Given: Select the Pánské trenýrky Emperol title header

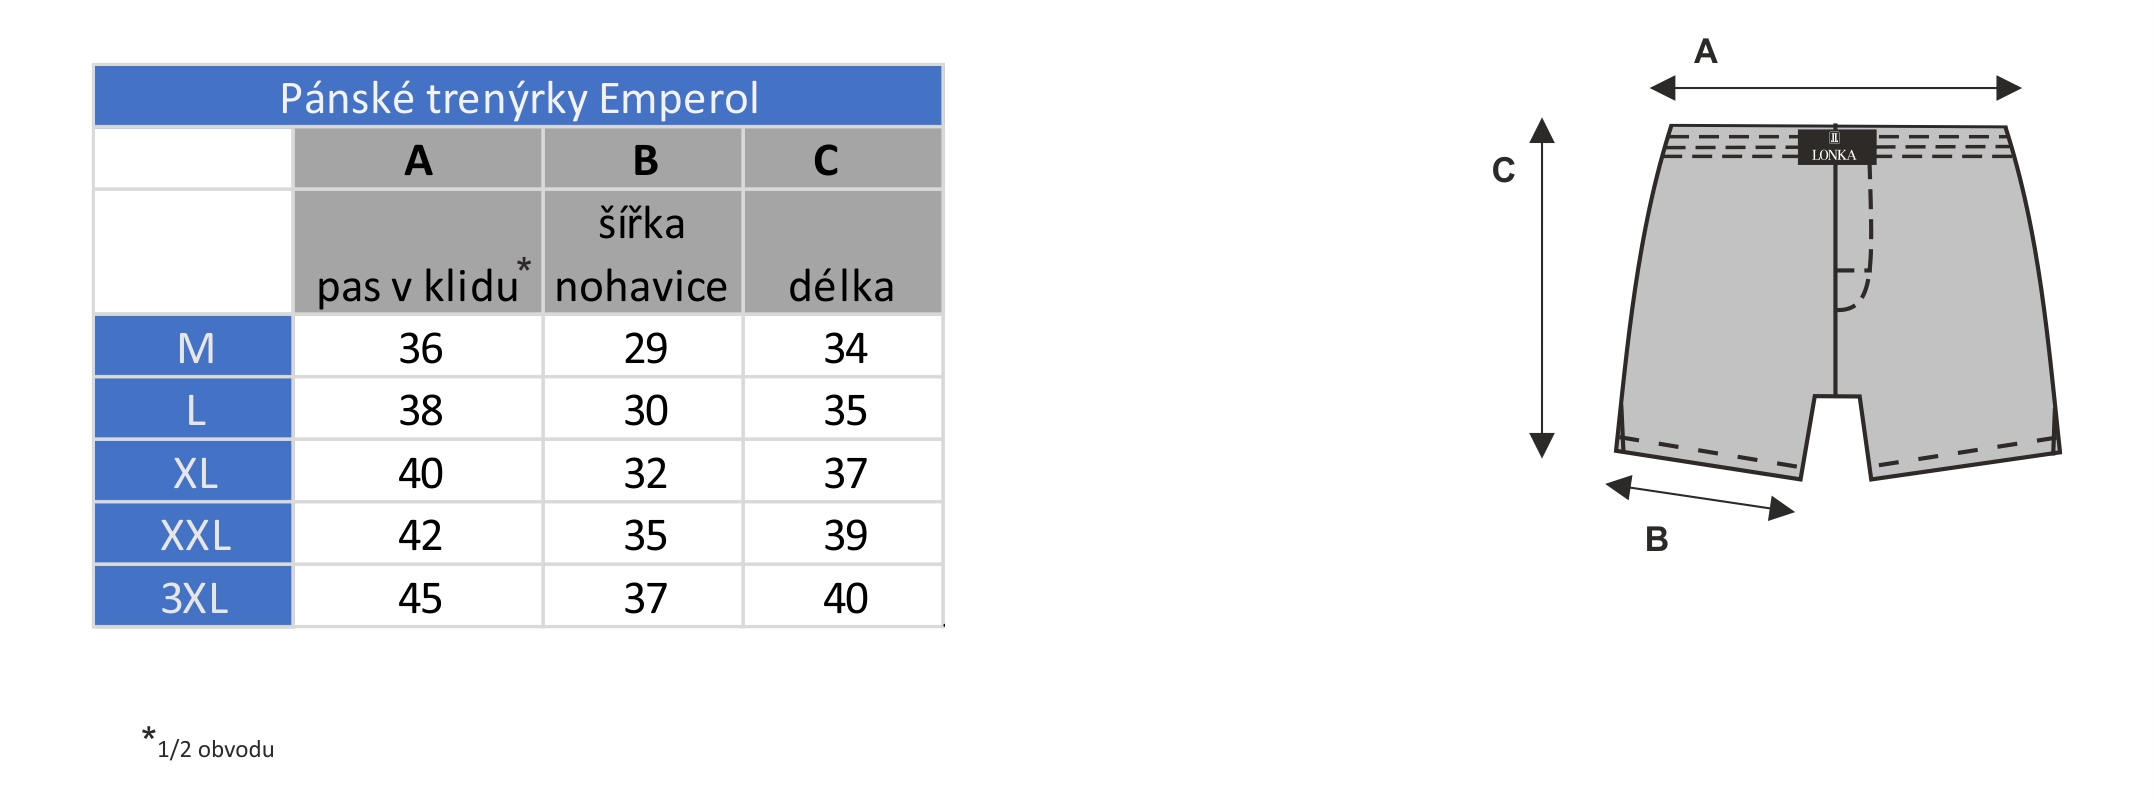Looking at the screenshot, I should coord(518,97).
